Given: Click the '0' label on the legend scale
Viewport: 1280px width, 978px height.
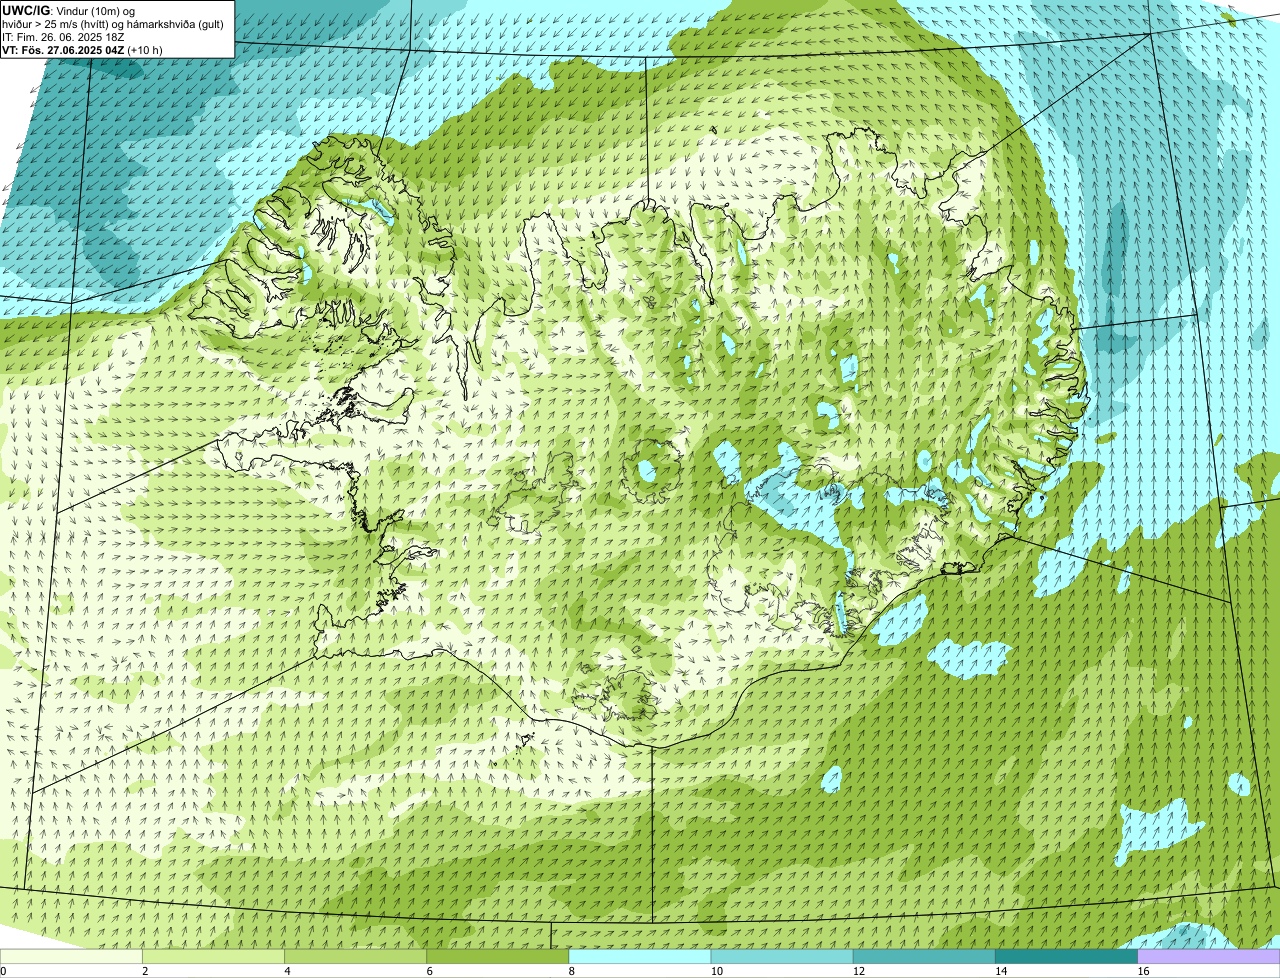Looking at the screenshot, I should pos(4,971).
